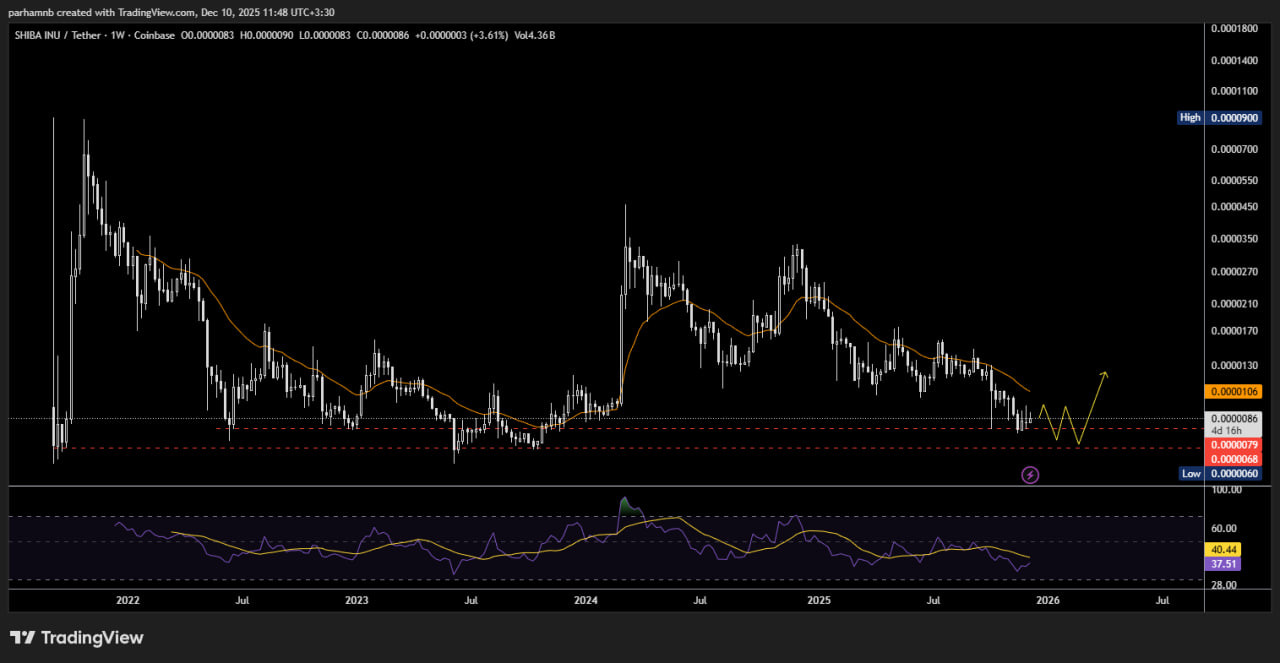Click the High price label badge

point(1190,118)
